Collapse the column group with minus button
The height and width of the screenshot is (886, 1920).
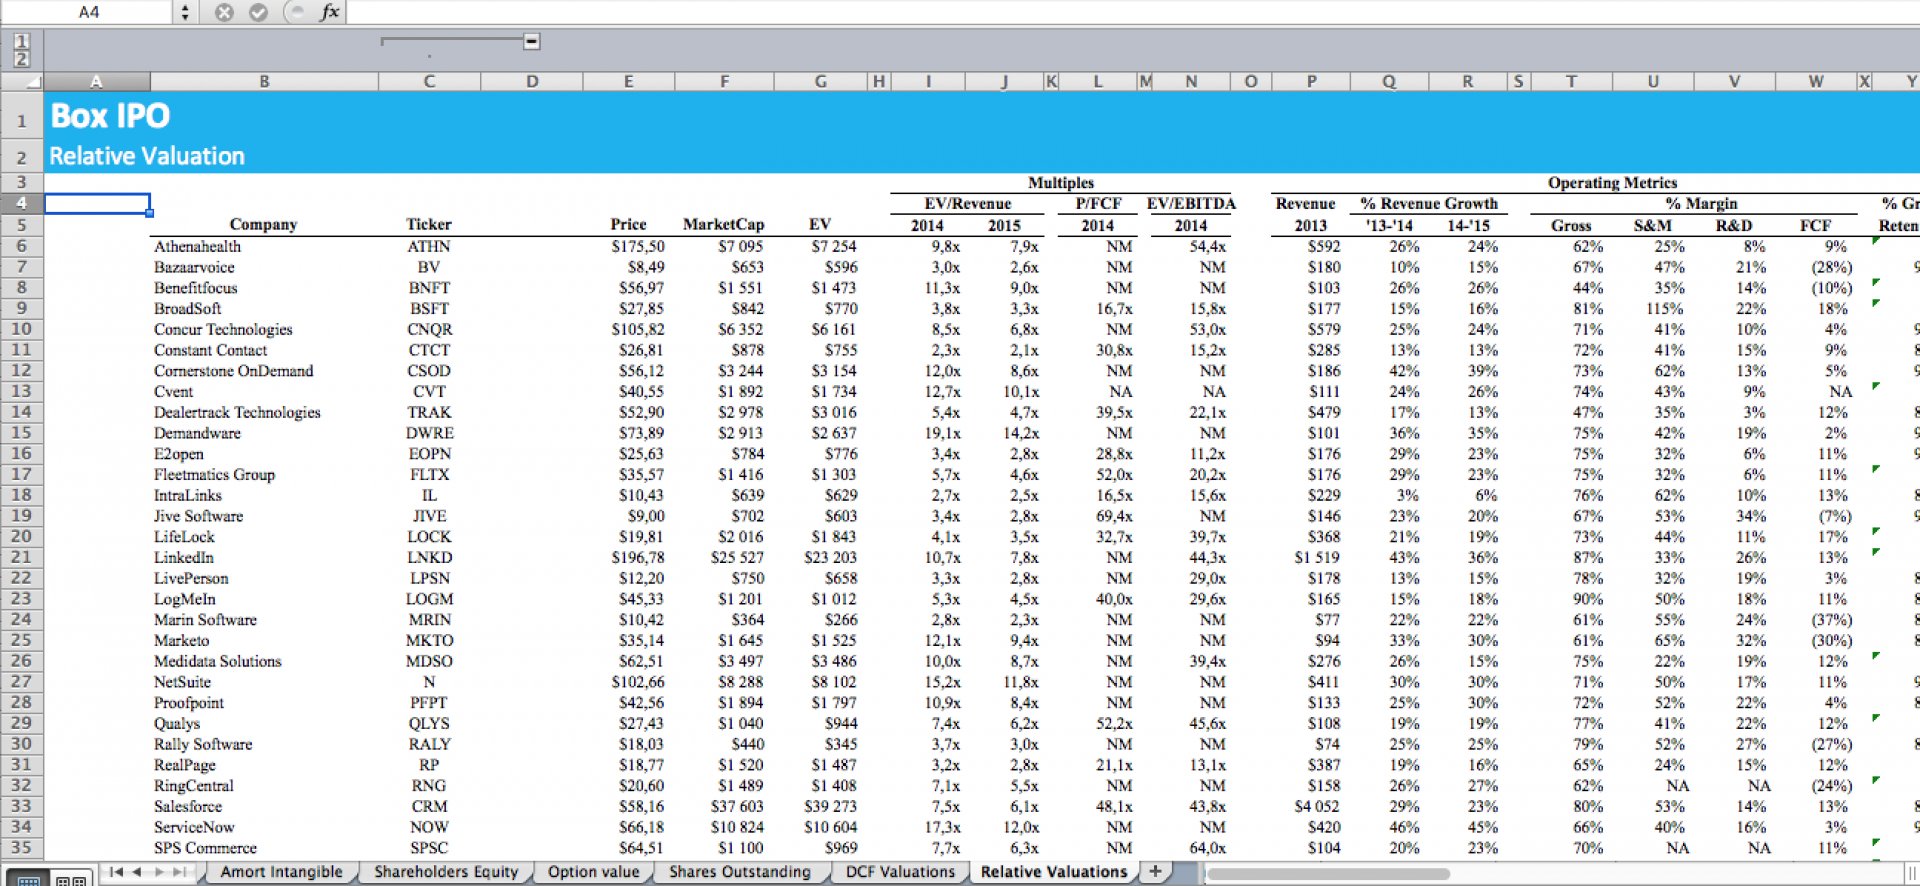pyautogui.click(x=532, y=41)
